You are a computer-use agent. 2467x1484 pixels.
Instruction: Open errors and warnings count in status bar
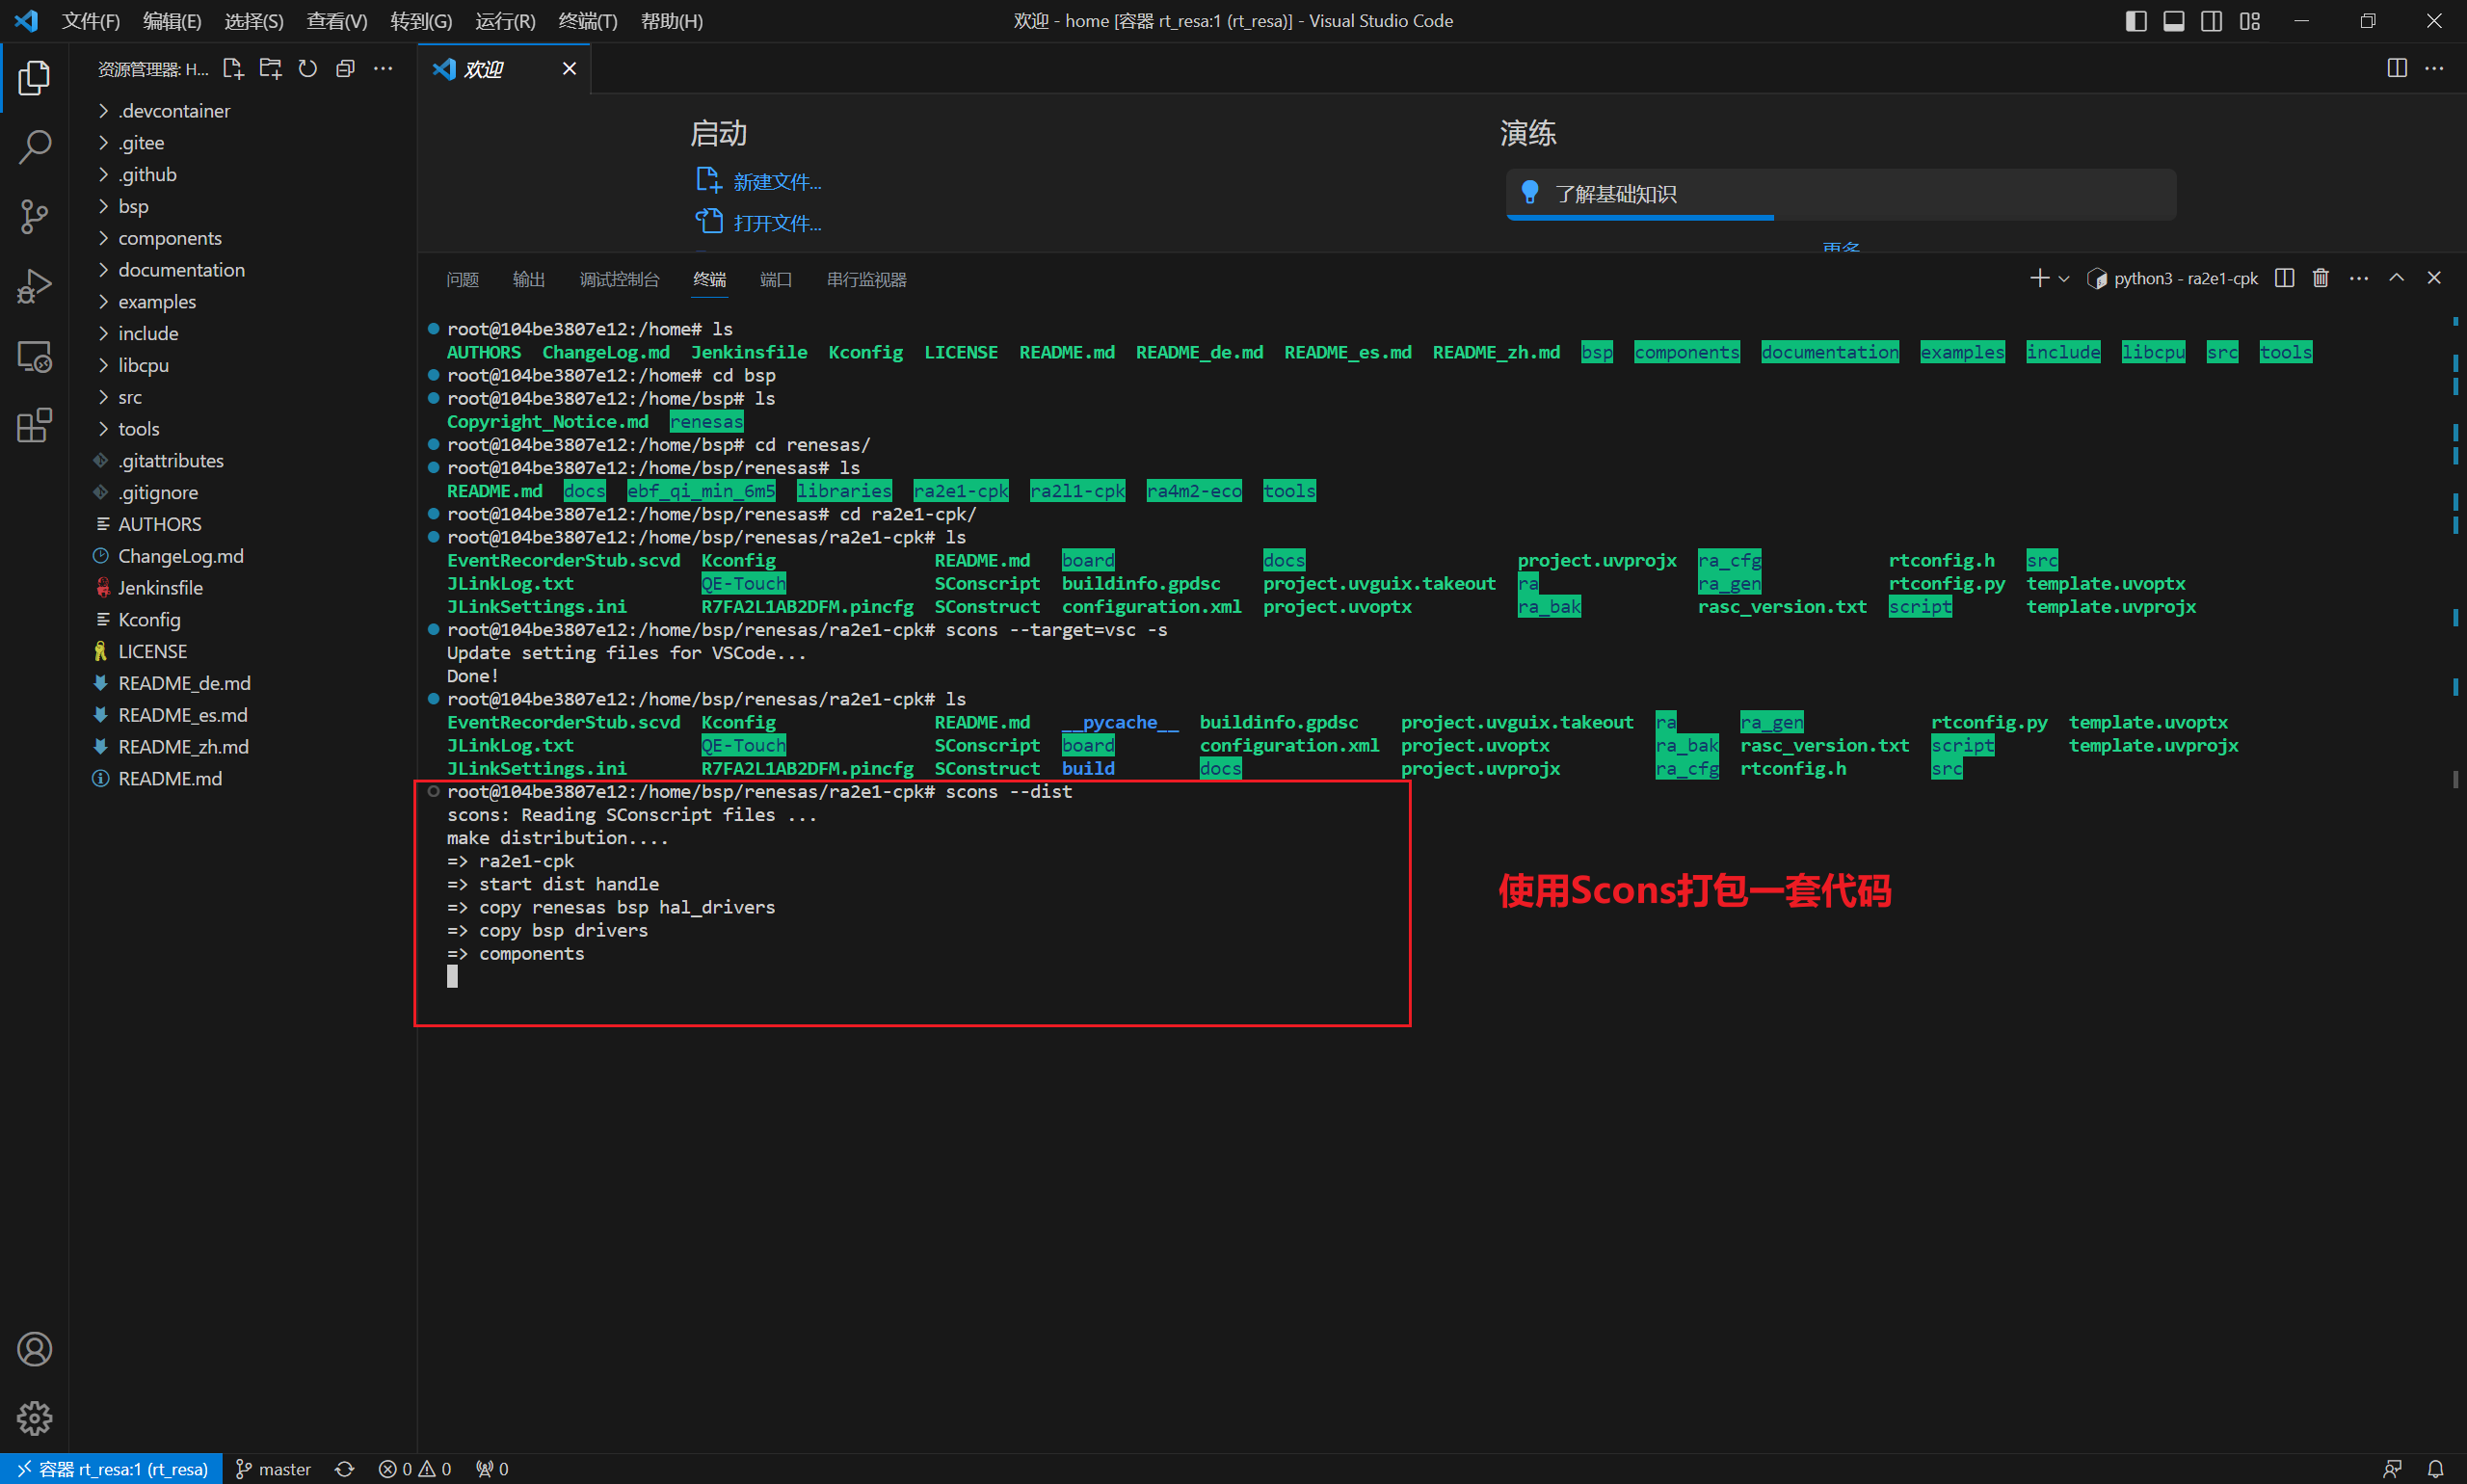click(x=415, y=1469)
